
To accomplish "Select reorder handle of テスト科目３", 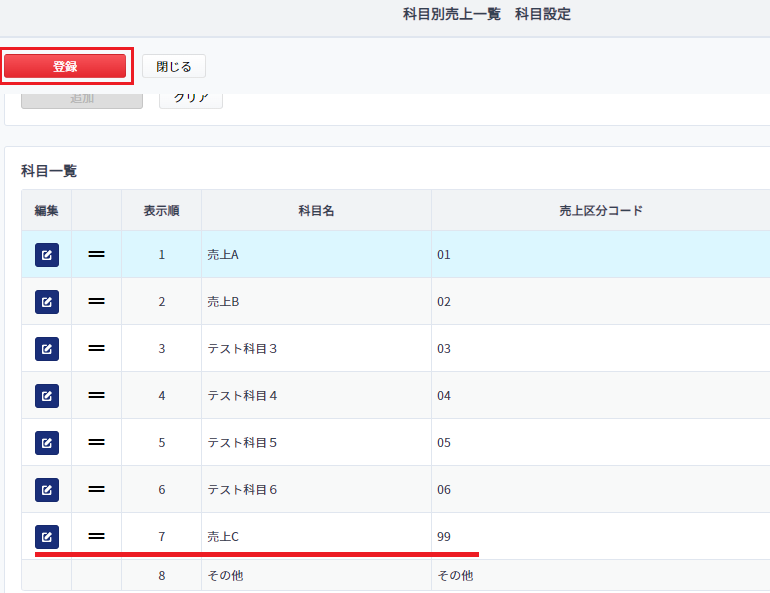I will click(96, 349).
